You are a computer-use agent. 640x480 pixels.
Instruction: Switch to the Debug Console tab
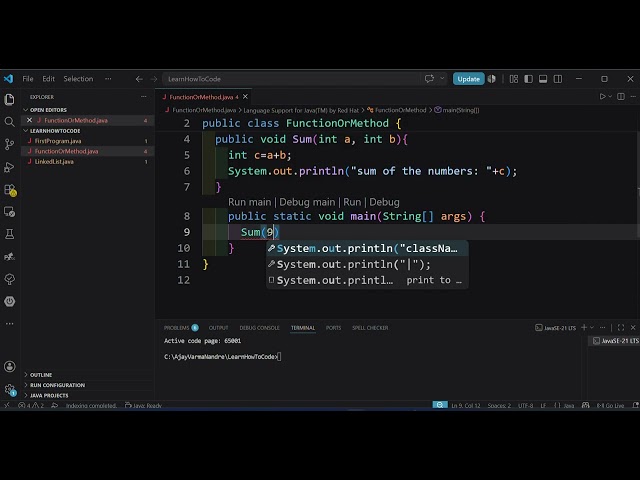[259, 328]
